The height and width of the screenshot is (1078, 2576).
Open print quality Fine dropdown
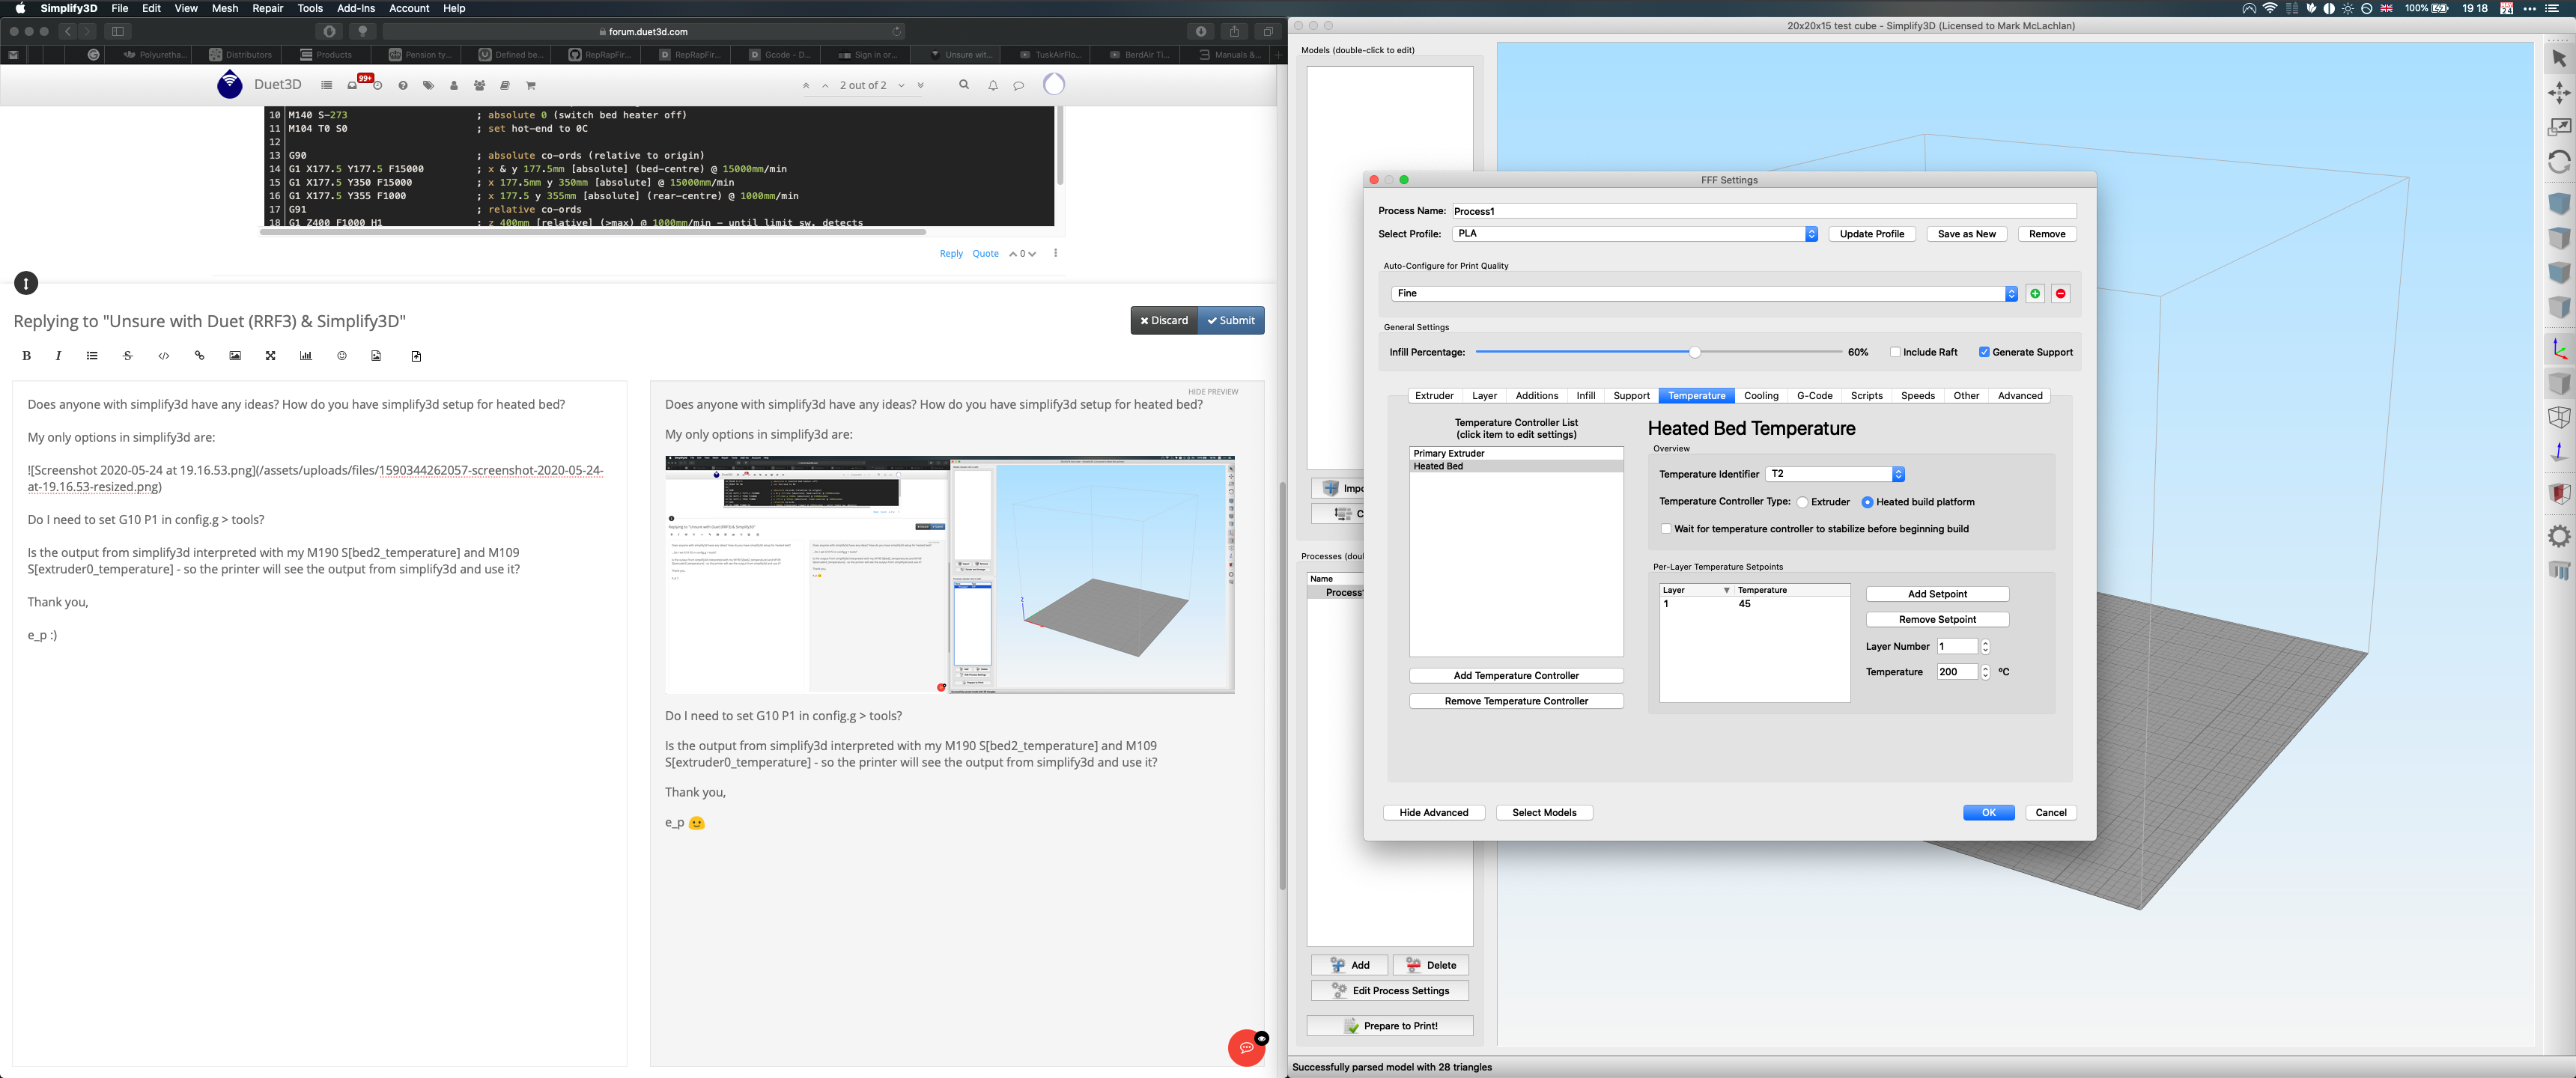[x=1705, y=293]
